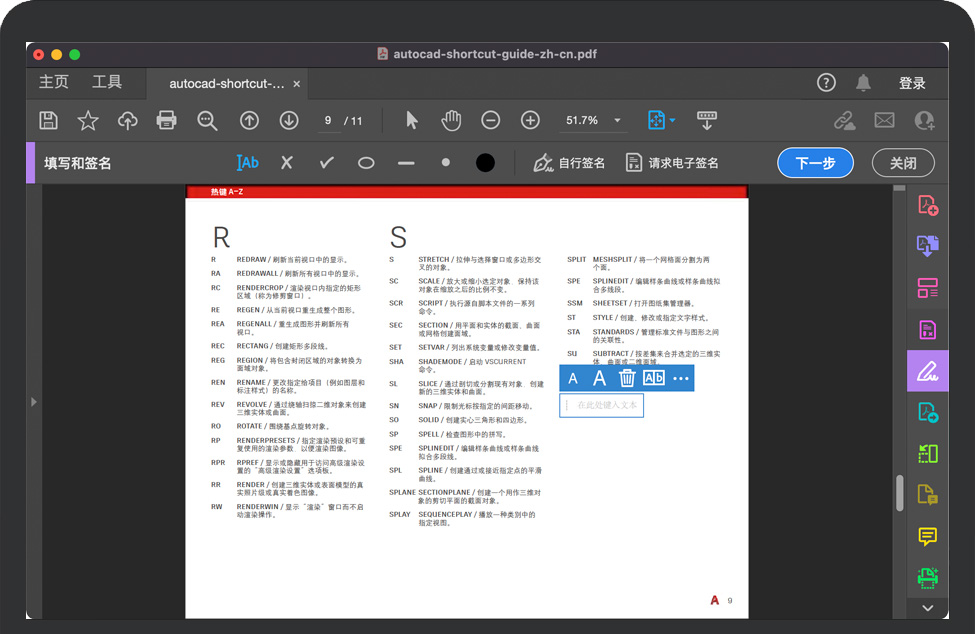Click the 下一步 button
The width and height of the screenshot is (975, 634).
pos(815,163)
